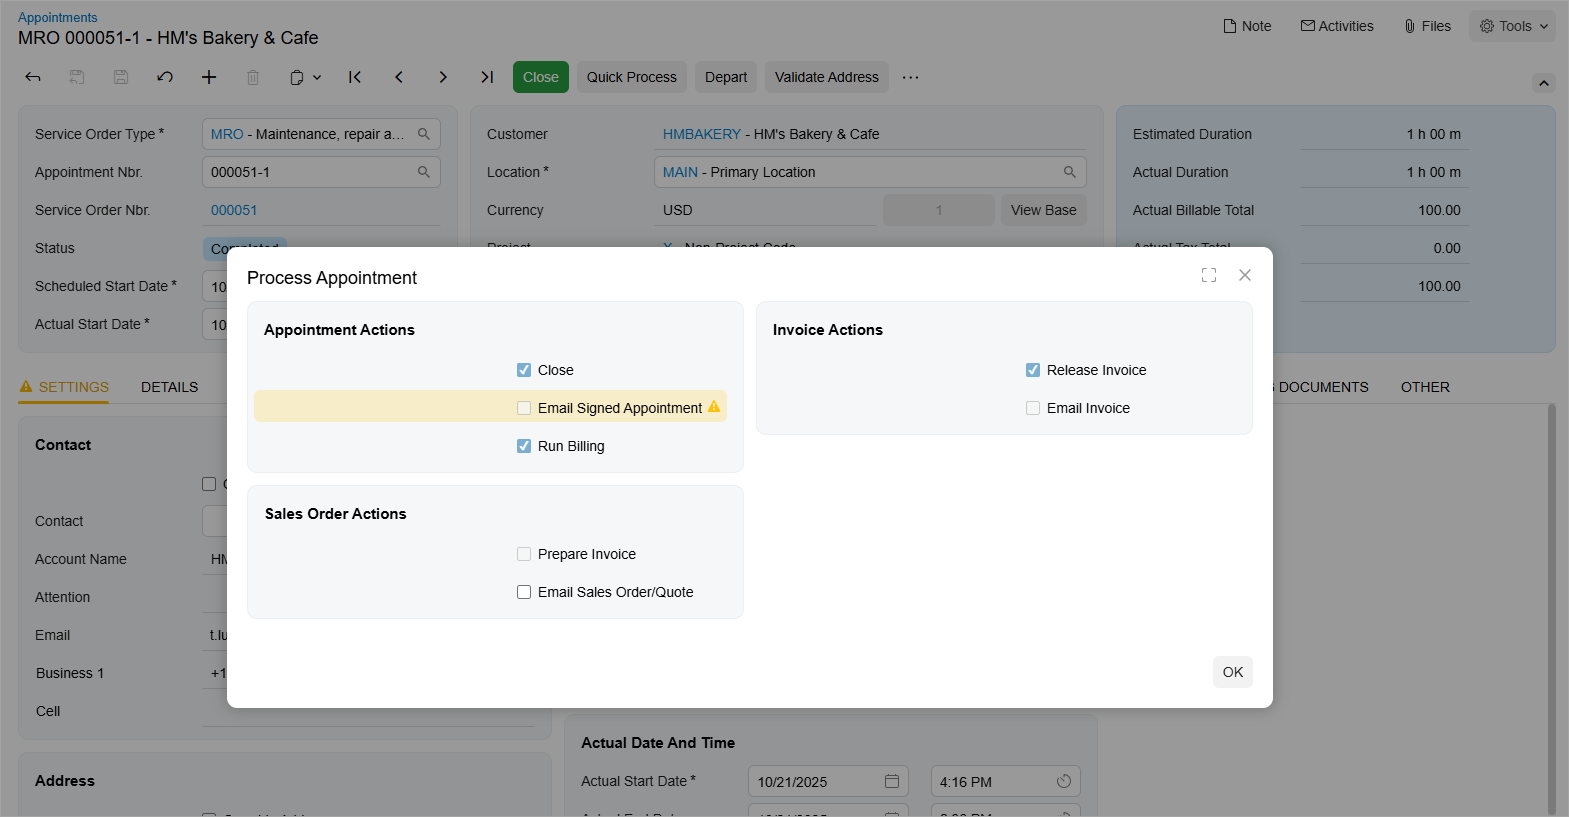
Task: Toggle the Release Invoice checkbox
Action: click(x=1033, y=370)
